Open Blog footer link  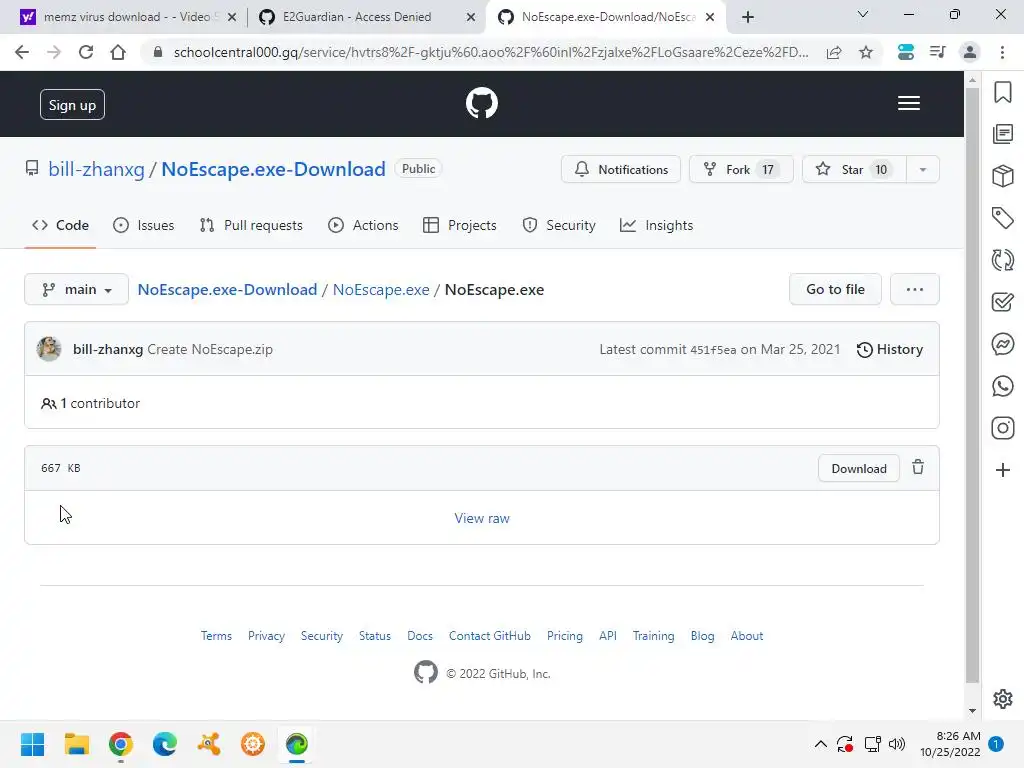point(703,635)
